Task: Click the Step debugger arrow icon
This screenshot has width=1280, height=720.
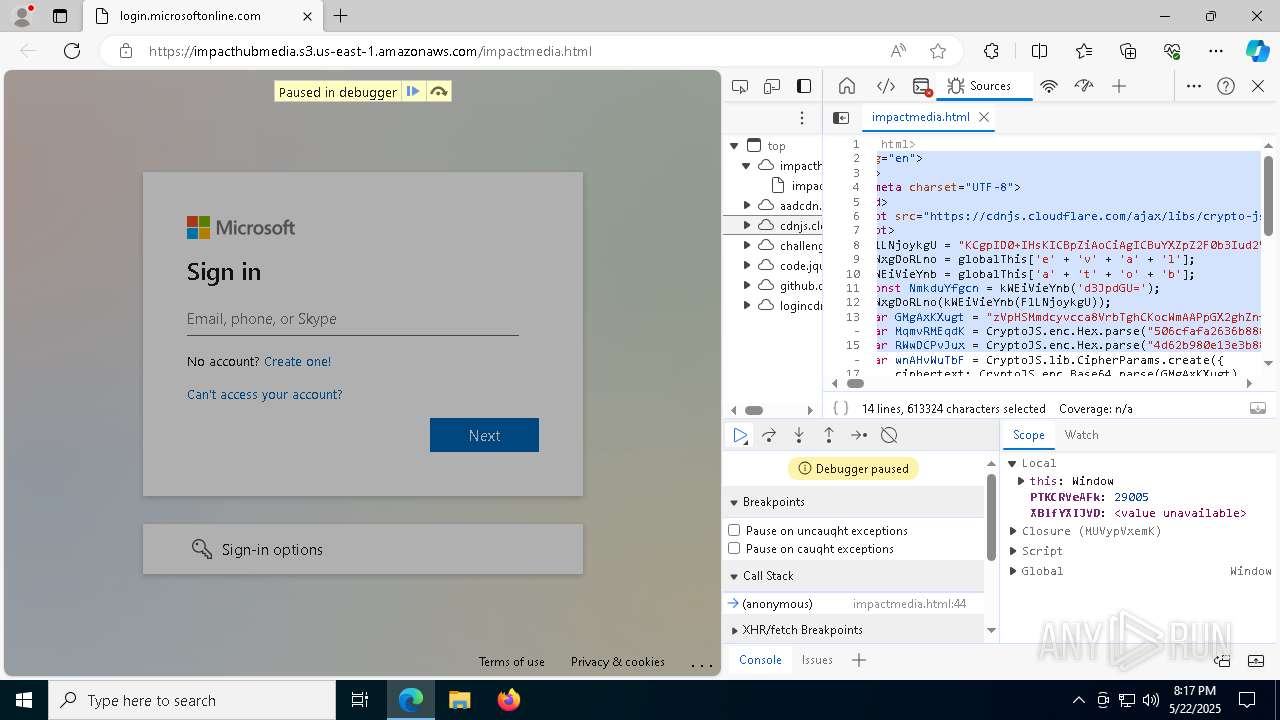Action: coord(859,435)
